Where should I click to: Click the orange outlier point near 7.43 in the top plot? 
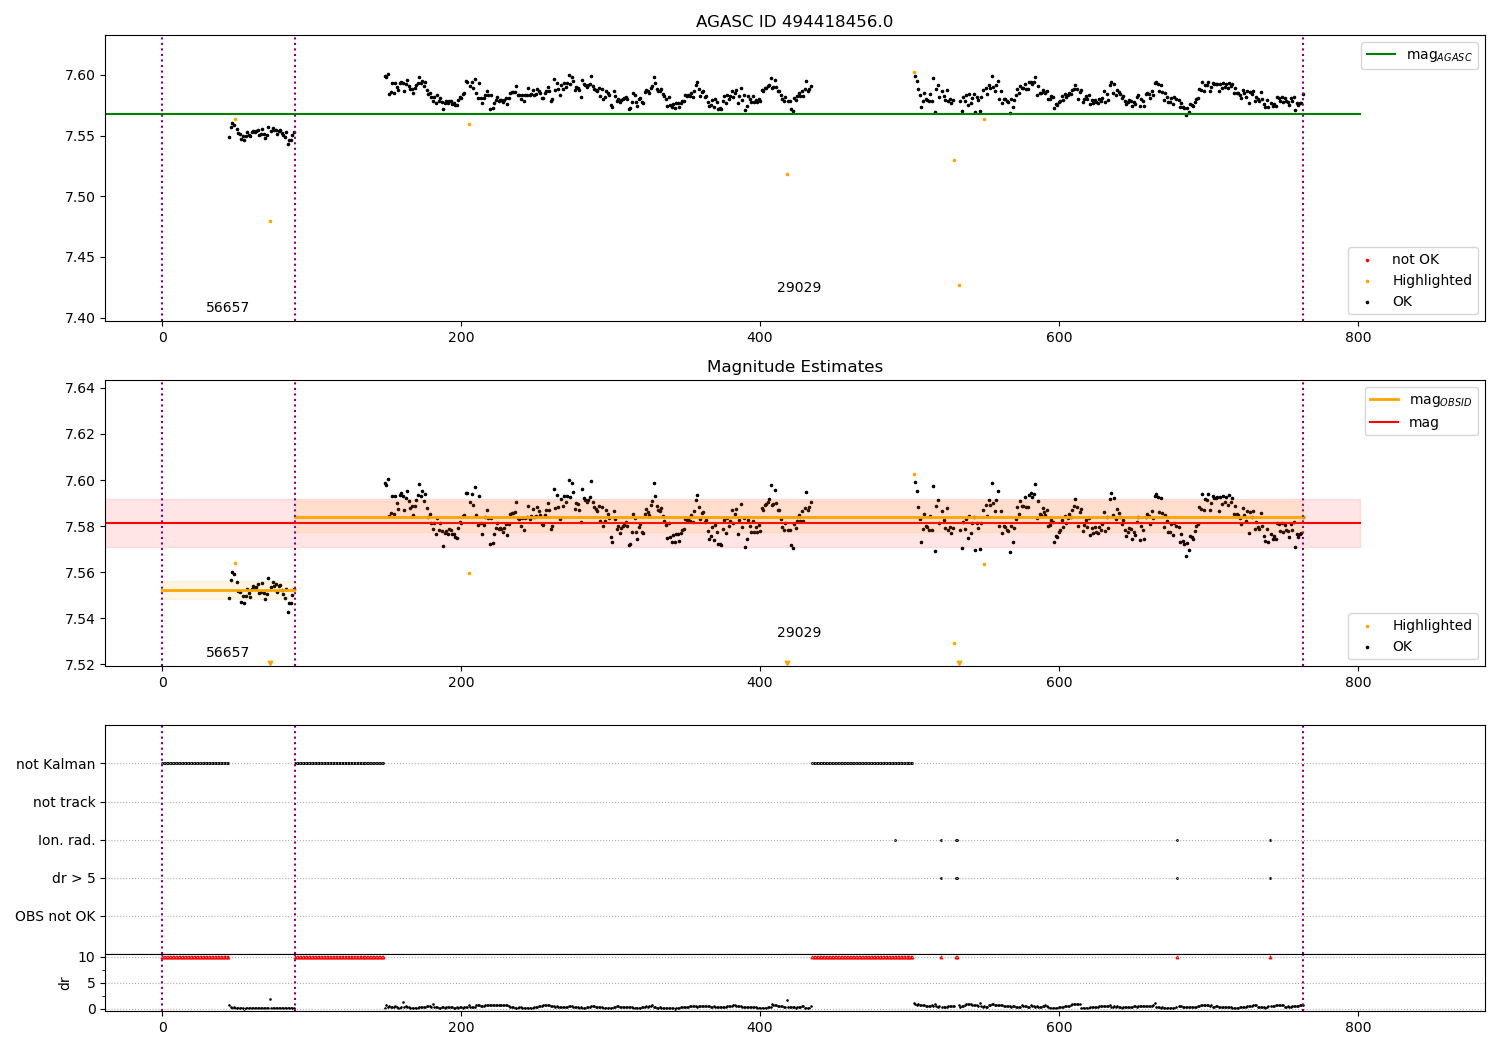point(959,285)
